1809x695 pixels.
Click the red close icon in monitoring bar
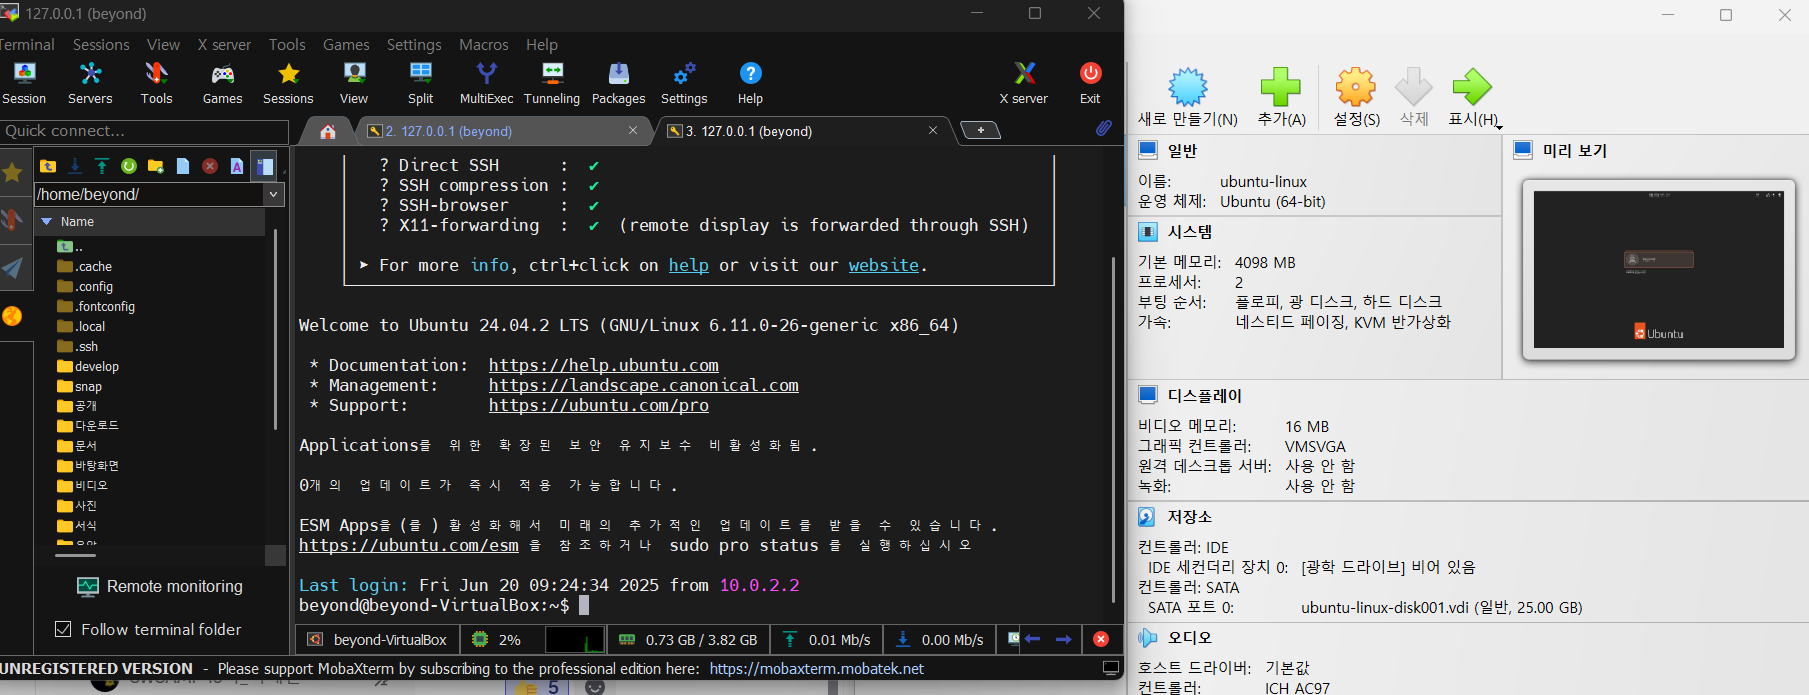1101,639
